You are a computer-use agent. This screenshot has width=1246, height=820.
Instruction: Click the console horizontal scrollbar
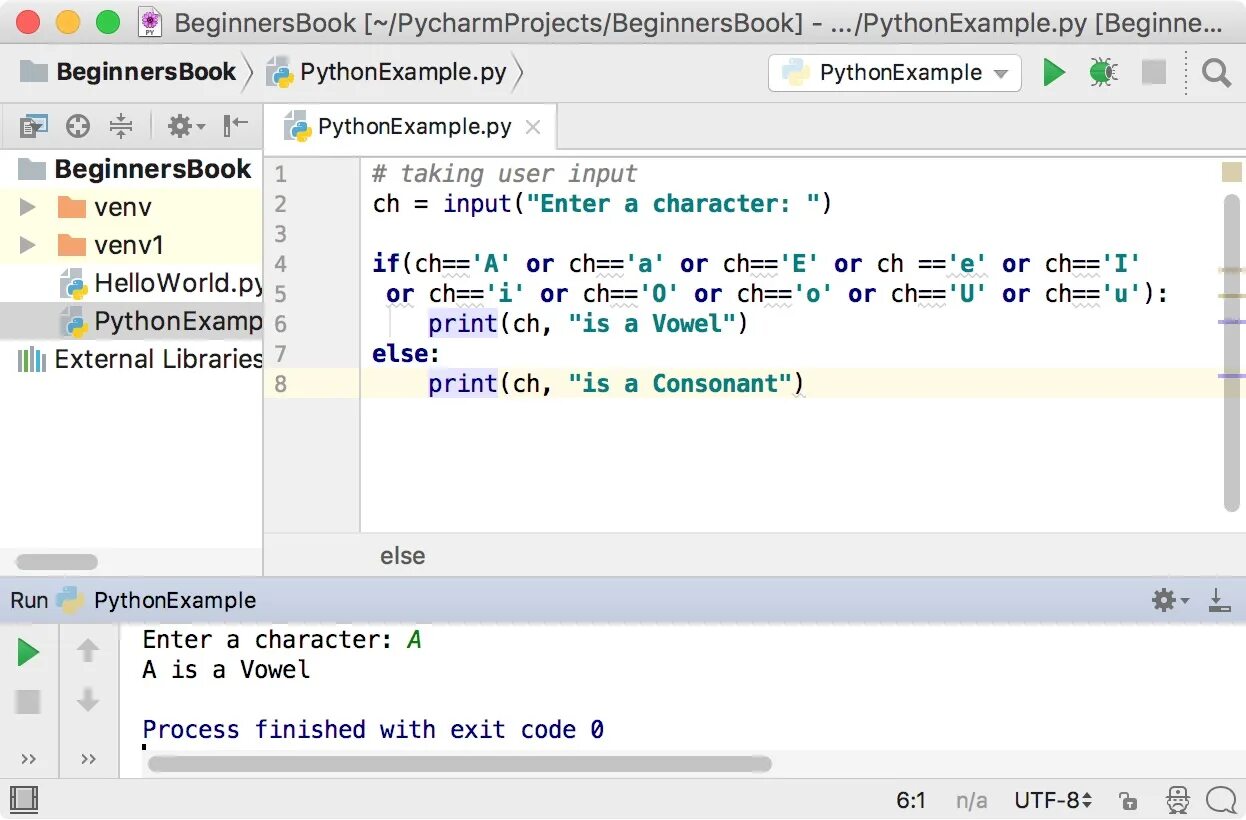pyautogui.click(x=459, y=764)
